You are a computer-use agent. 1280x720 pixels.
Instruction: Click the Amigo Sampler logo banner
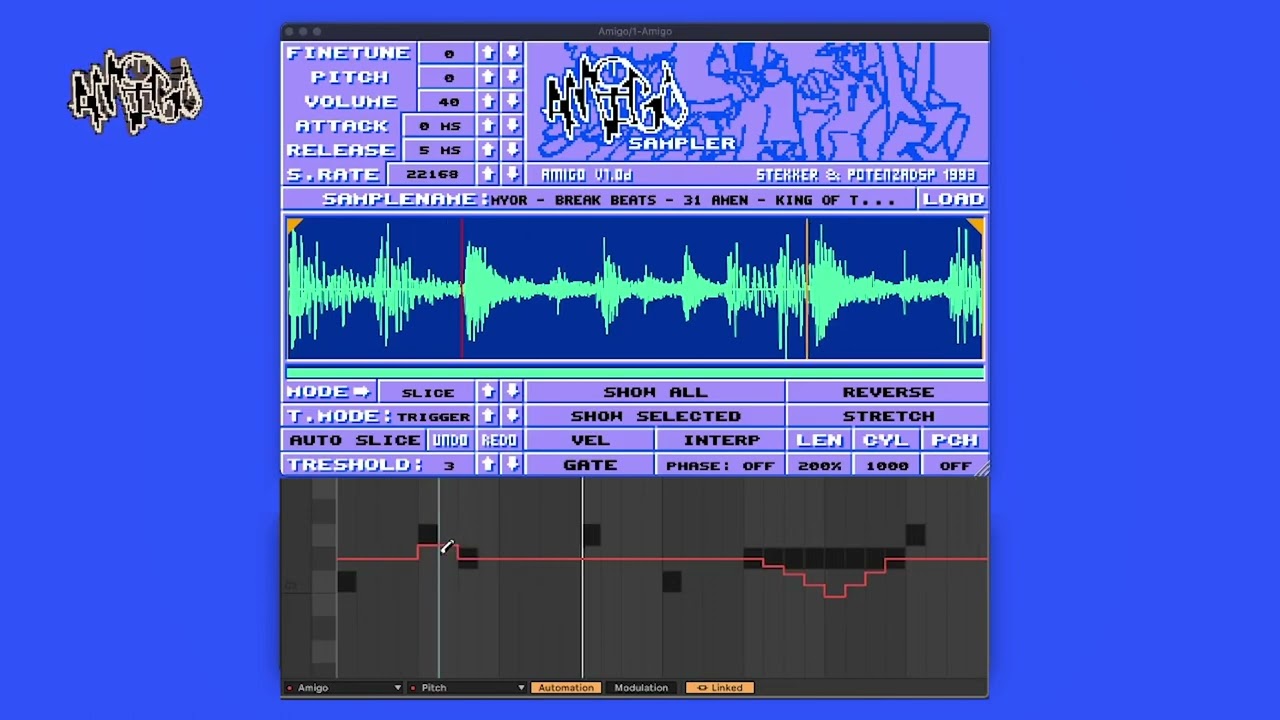coord(757,102)
